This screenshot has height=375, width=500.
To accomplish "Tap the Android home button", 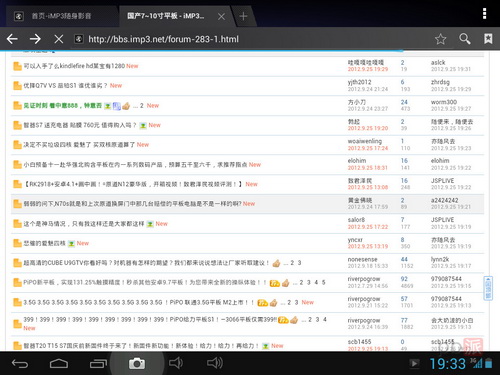I will 59,363.
